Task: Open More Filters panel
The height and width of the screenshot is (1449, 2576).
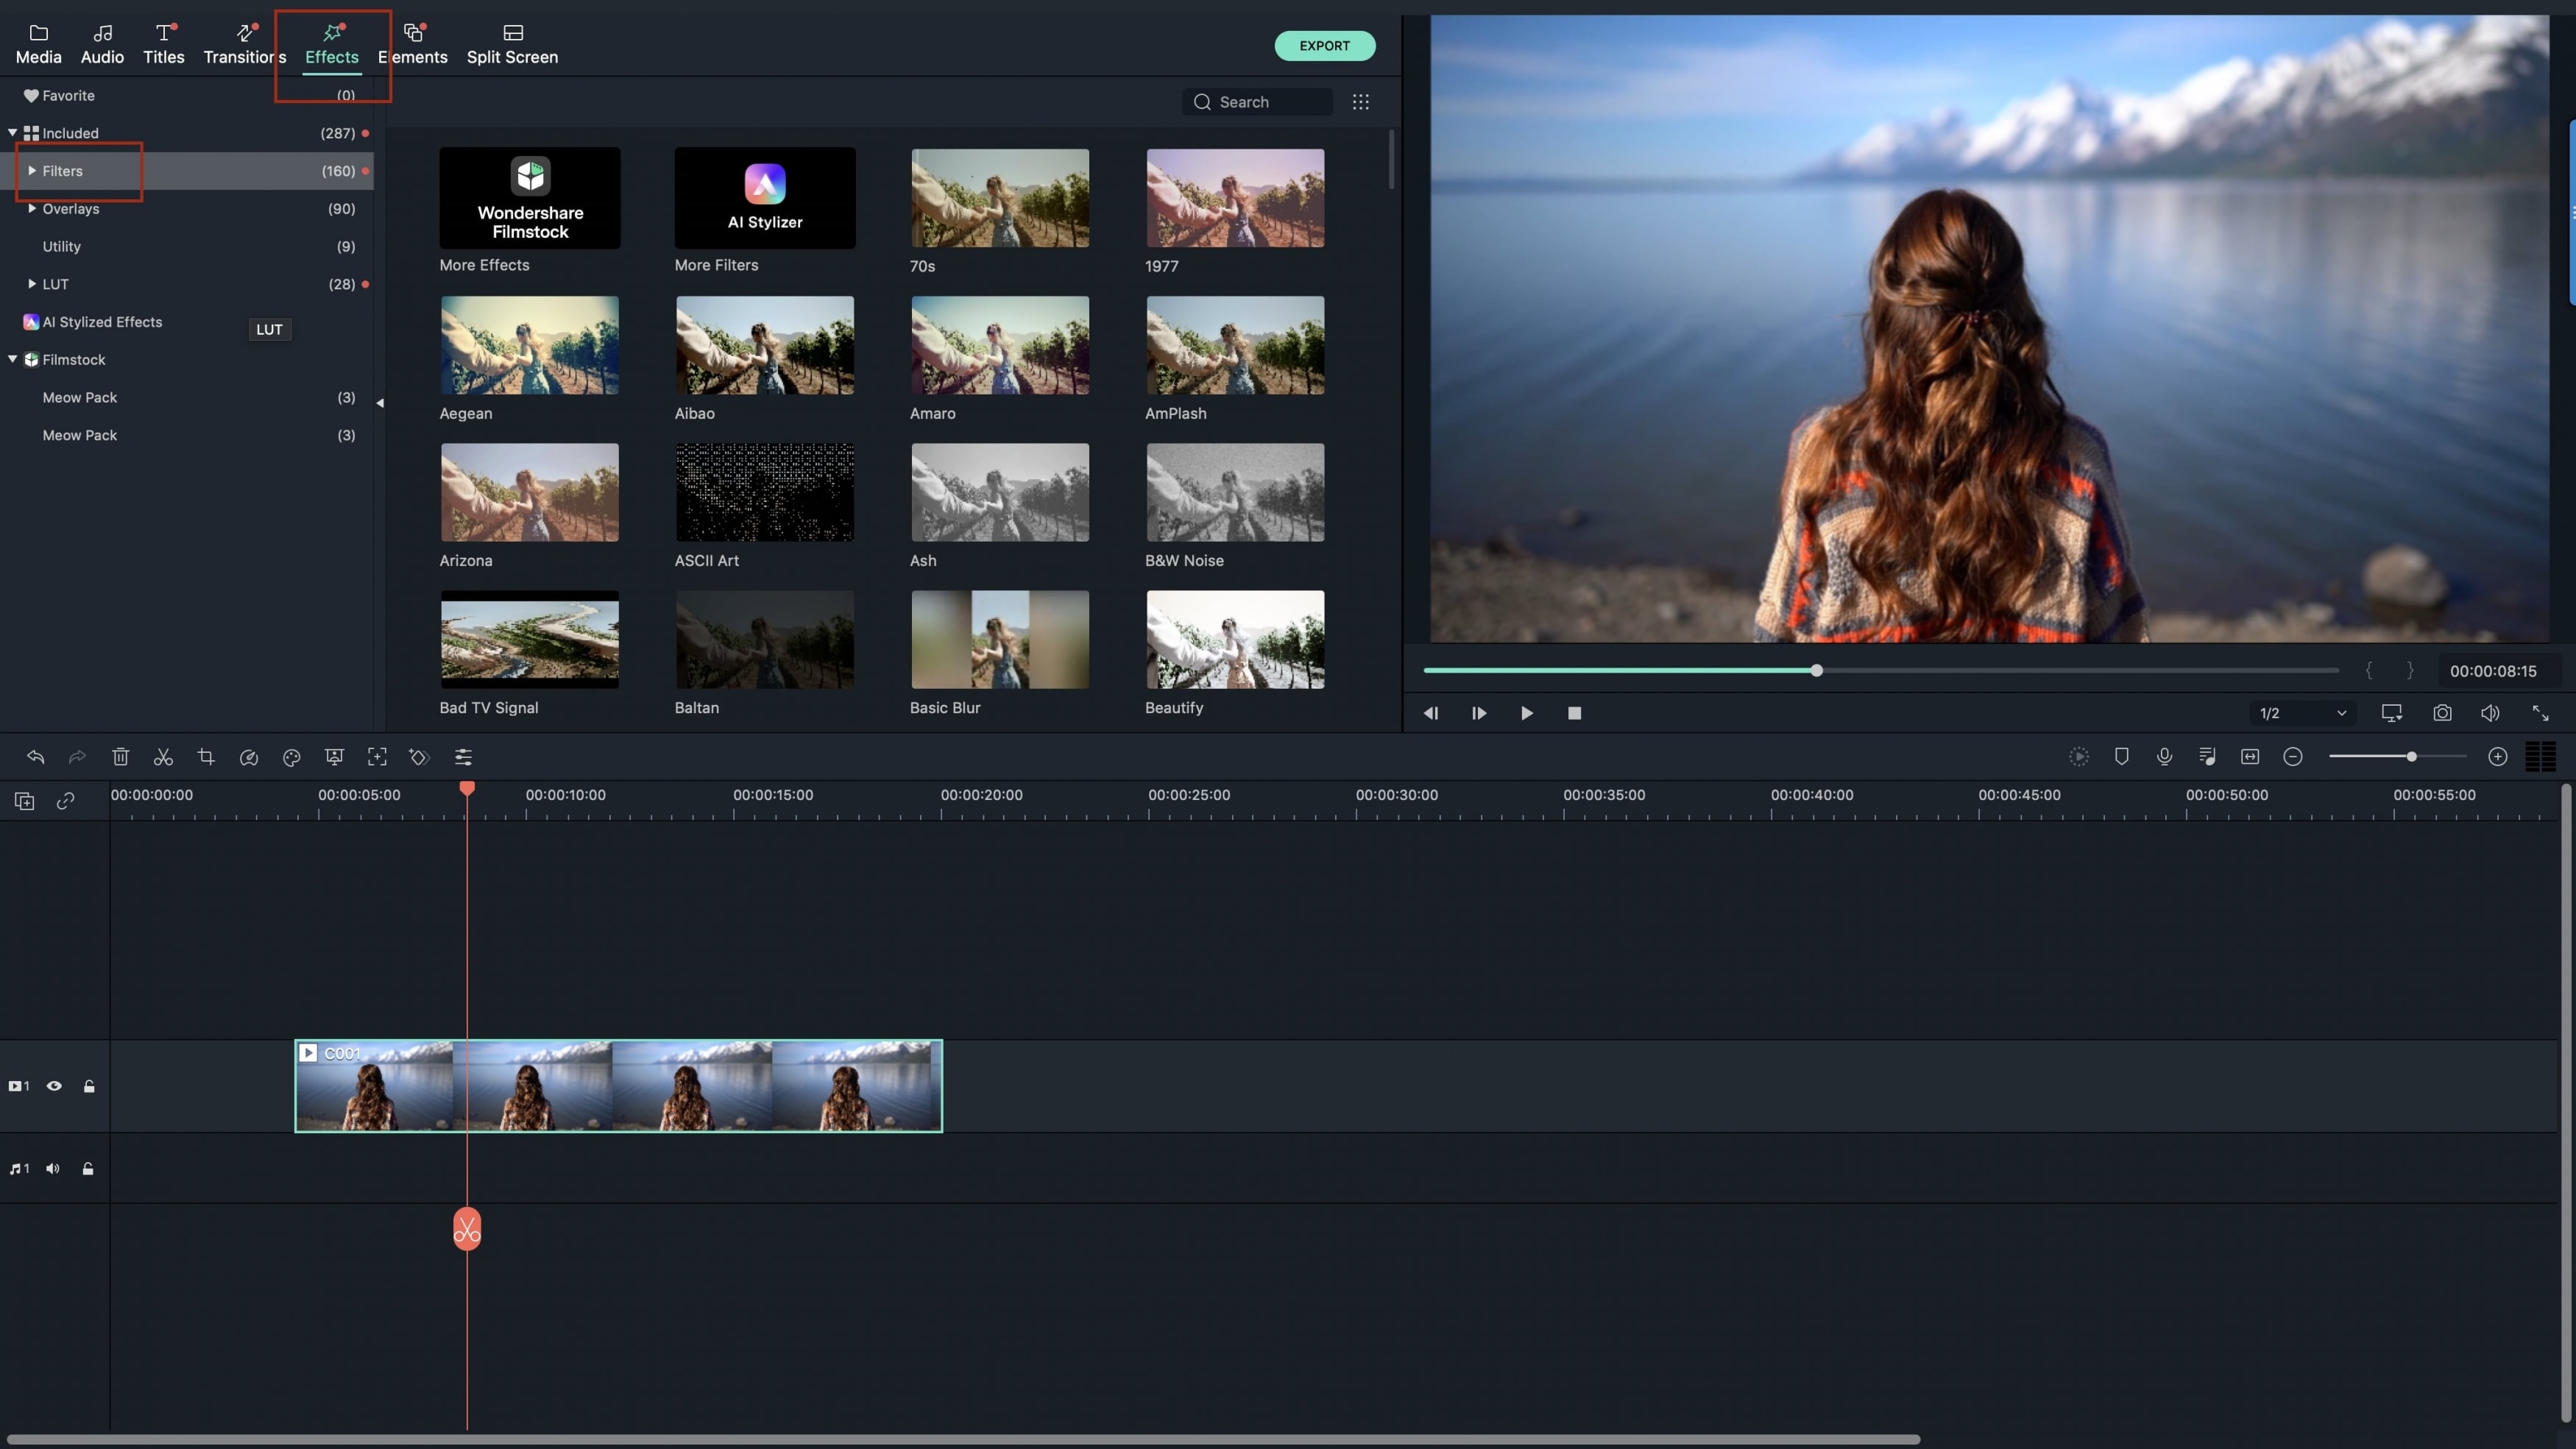Action: 764,210
